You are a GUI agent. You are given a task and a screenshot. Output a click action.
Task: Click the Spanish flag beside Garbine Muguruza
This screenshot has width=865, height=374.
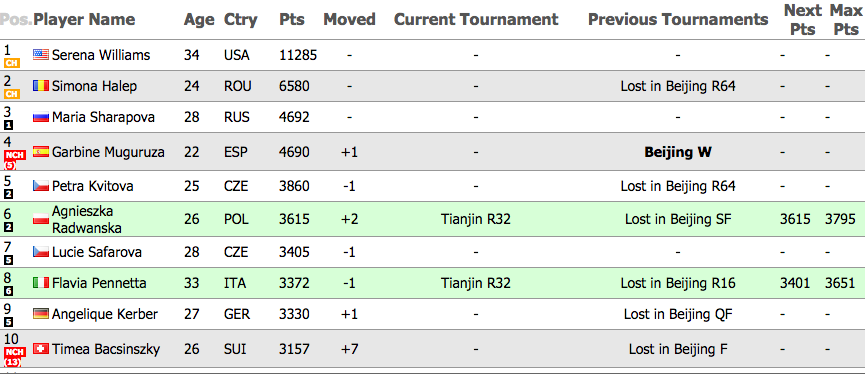41,152
